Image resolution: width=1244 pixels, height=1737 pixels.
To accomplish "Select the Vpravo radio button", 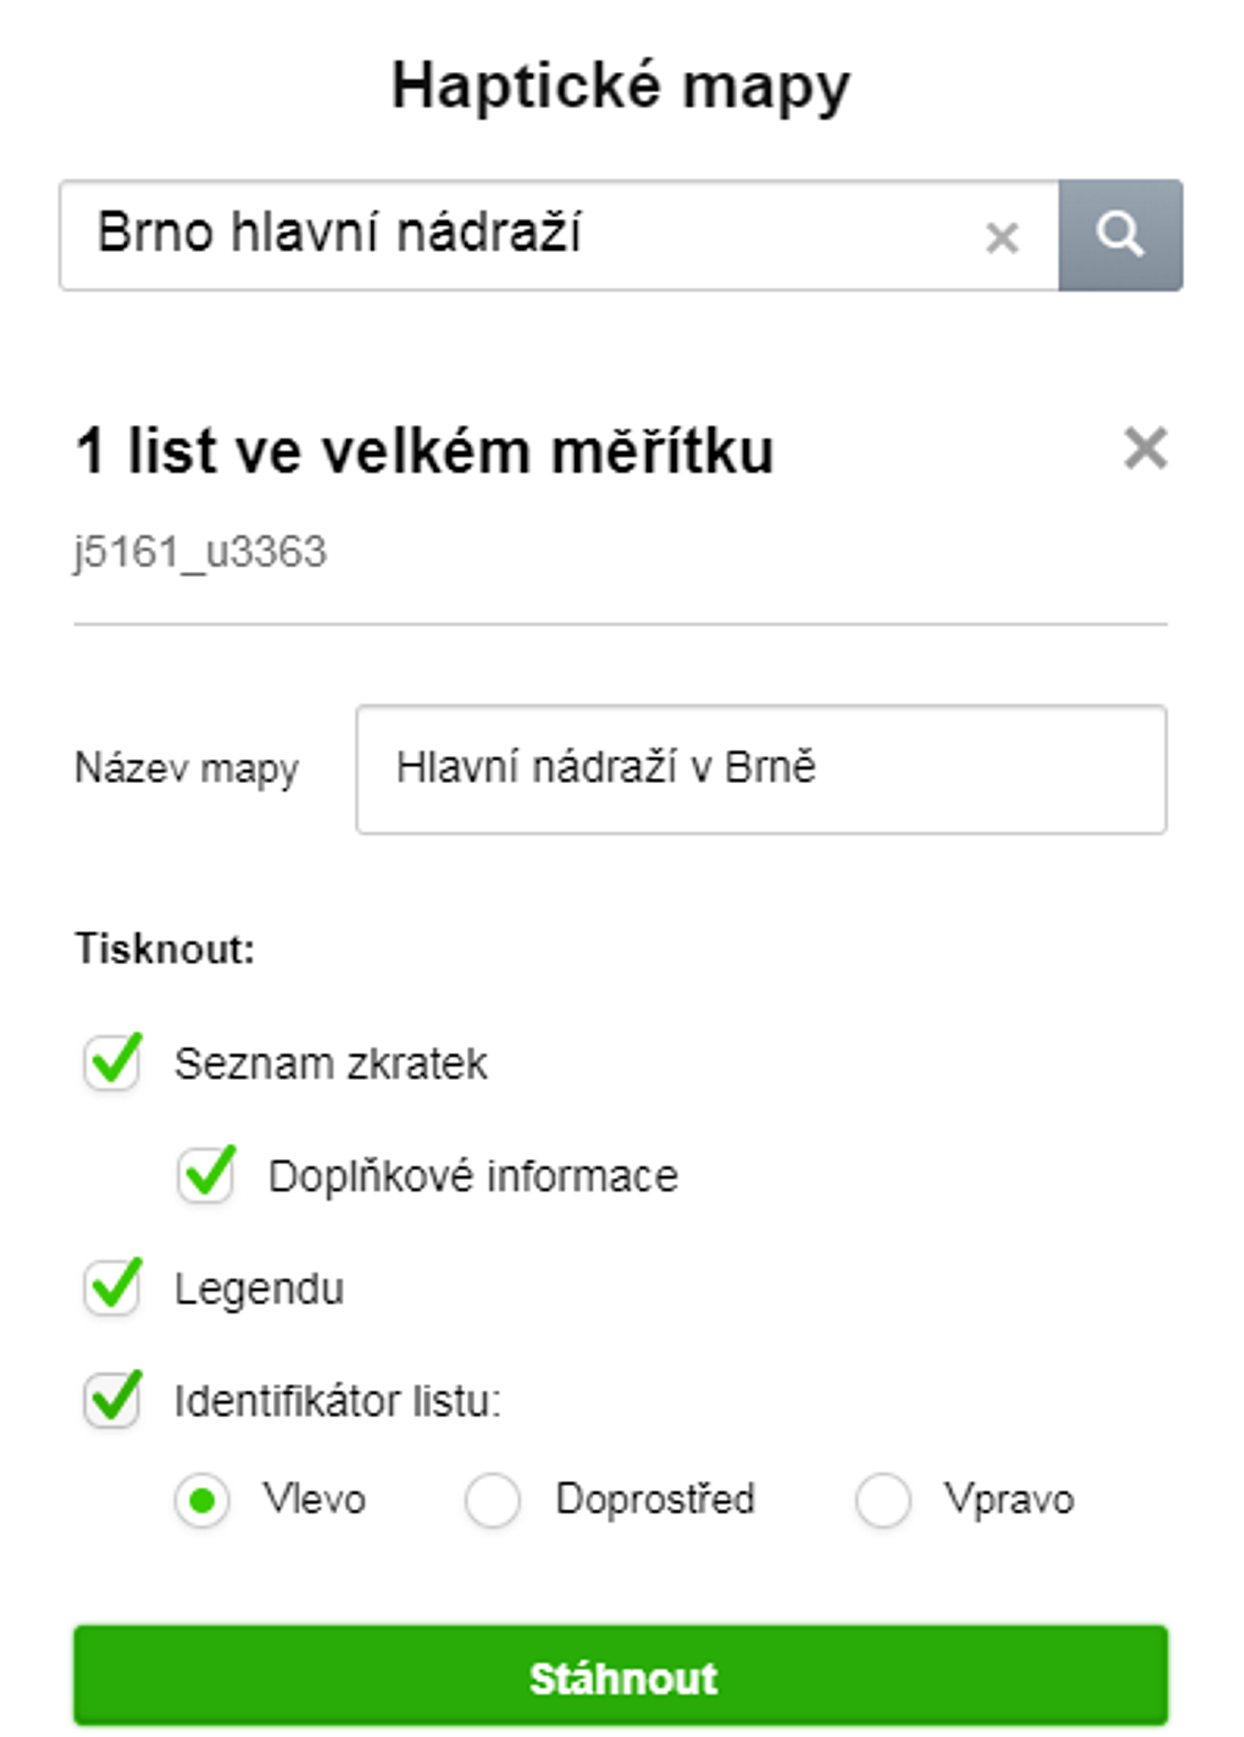I will pos(883,1500).
